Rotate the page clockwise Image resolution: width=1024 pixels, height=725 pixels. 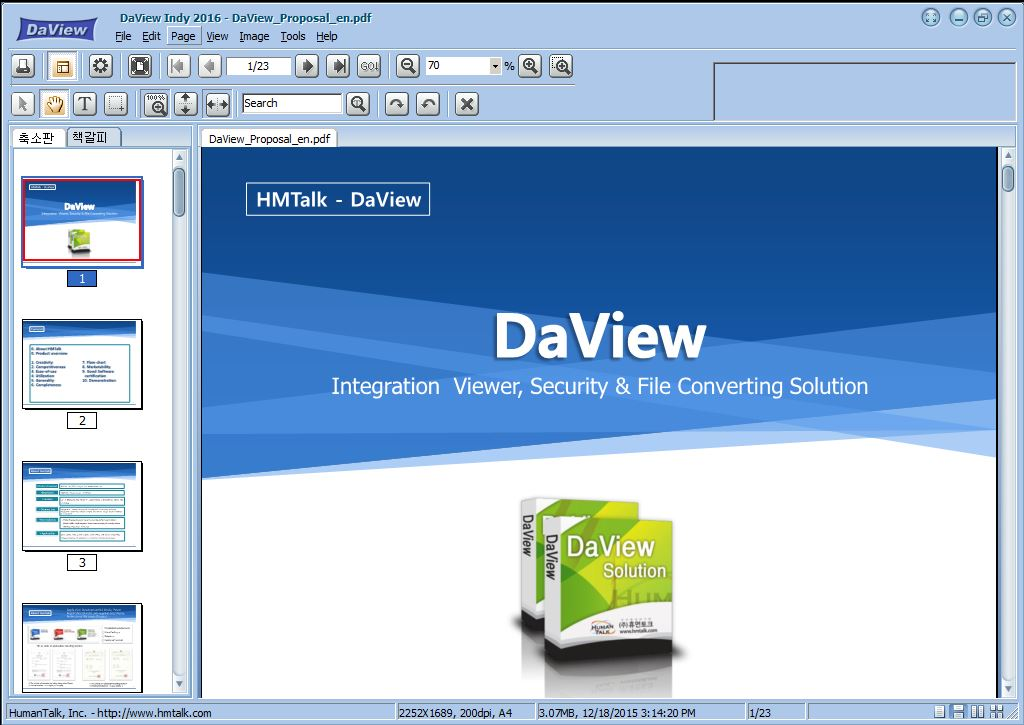point(396,104)
